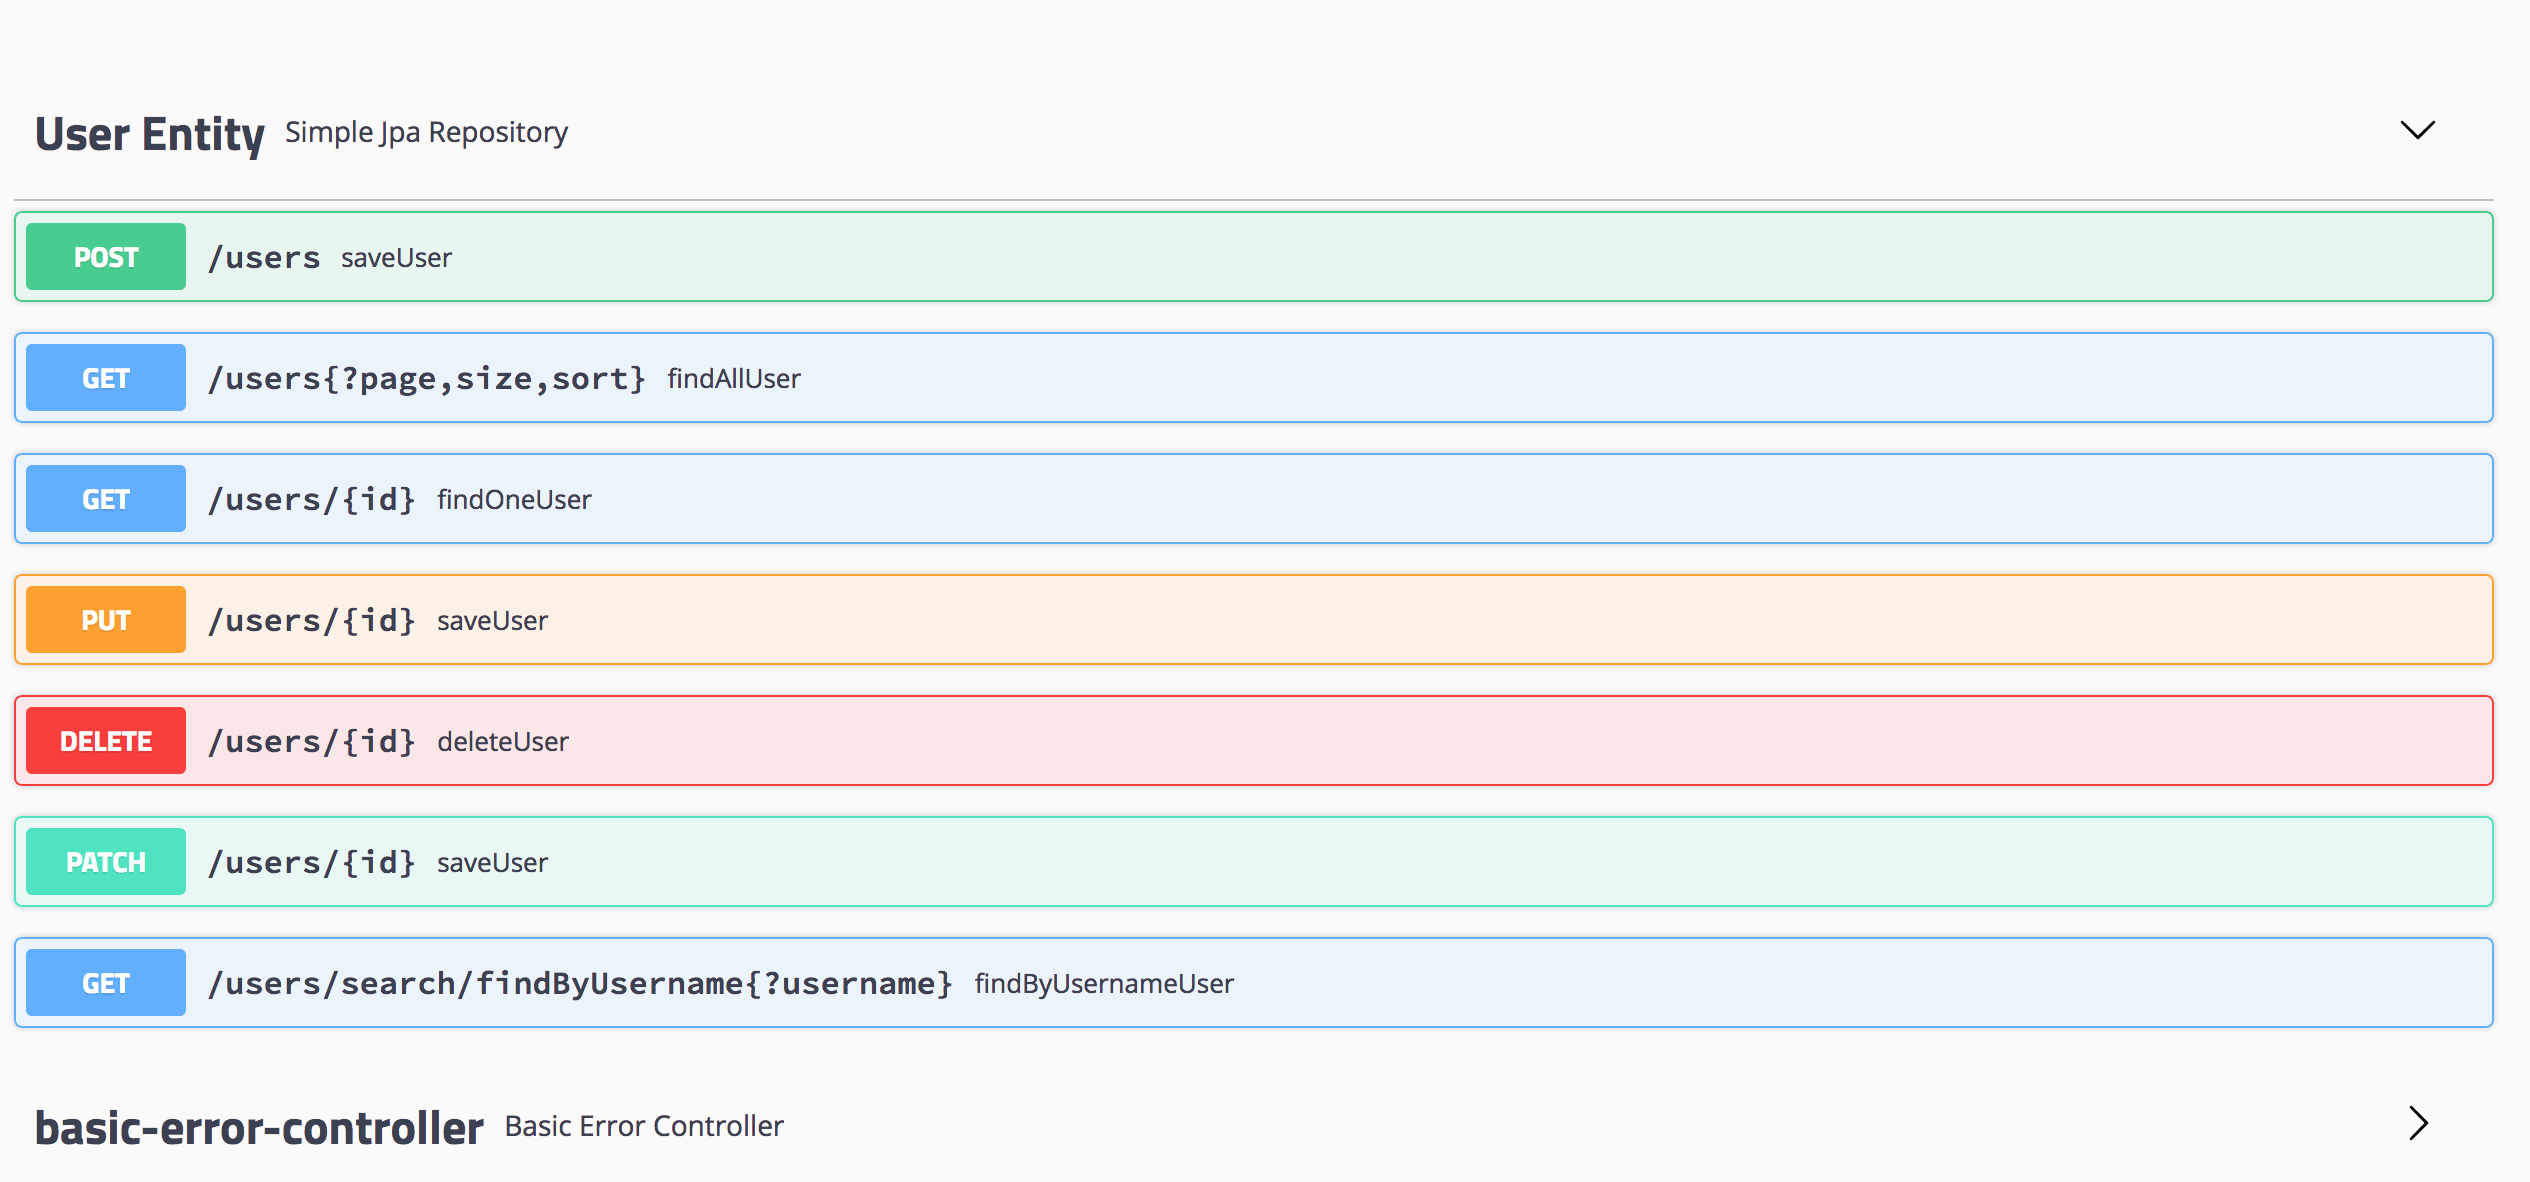Collapse the User Entity section
2530x1182 pixels.
click(2416, 130)
